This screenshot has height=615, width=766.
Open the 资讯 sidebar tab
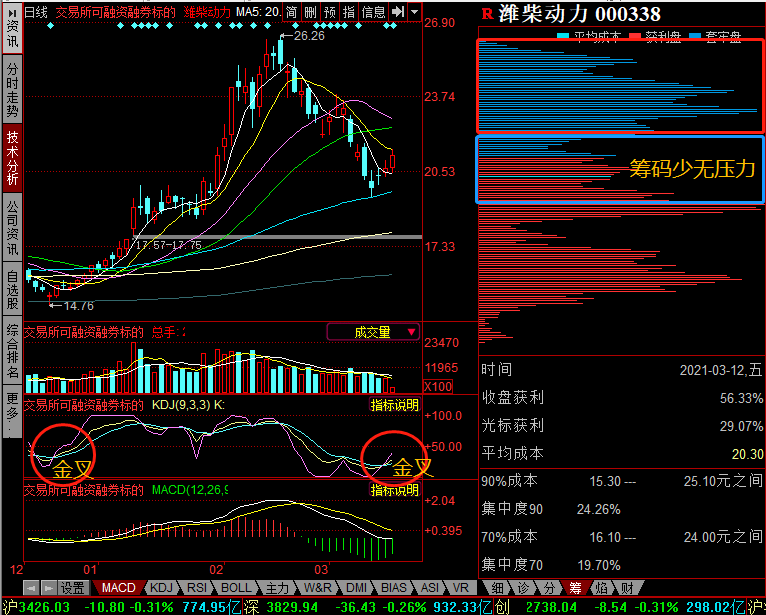tap(12, 27)
